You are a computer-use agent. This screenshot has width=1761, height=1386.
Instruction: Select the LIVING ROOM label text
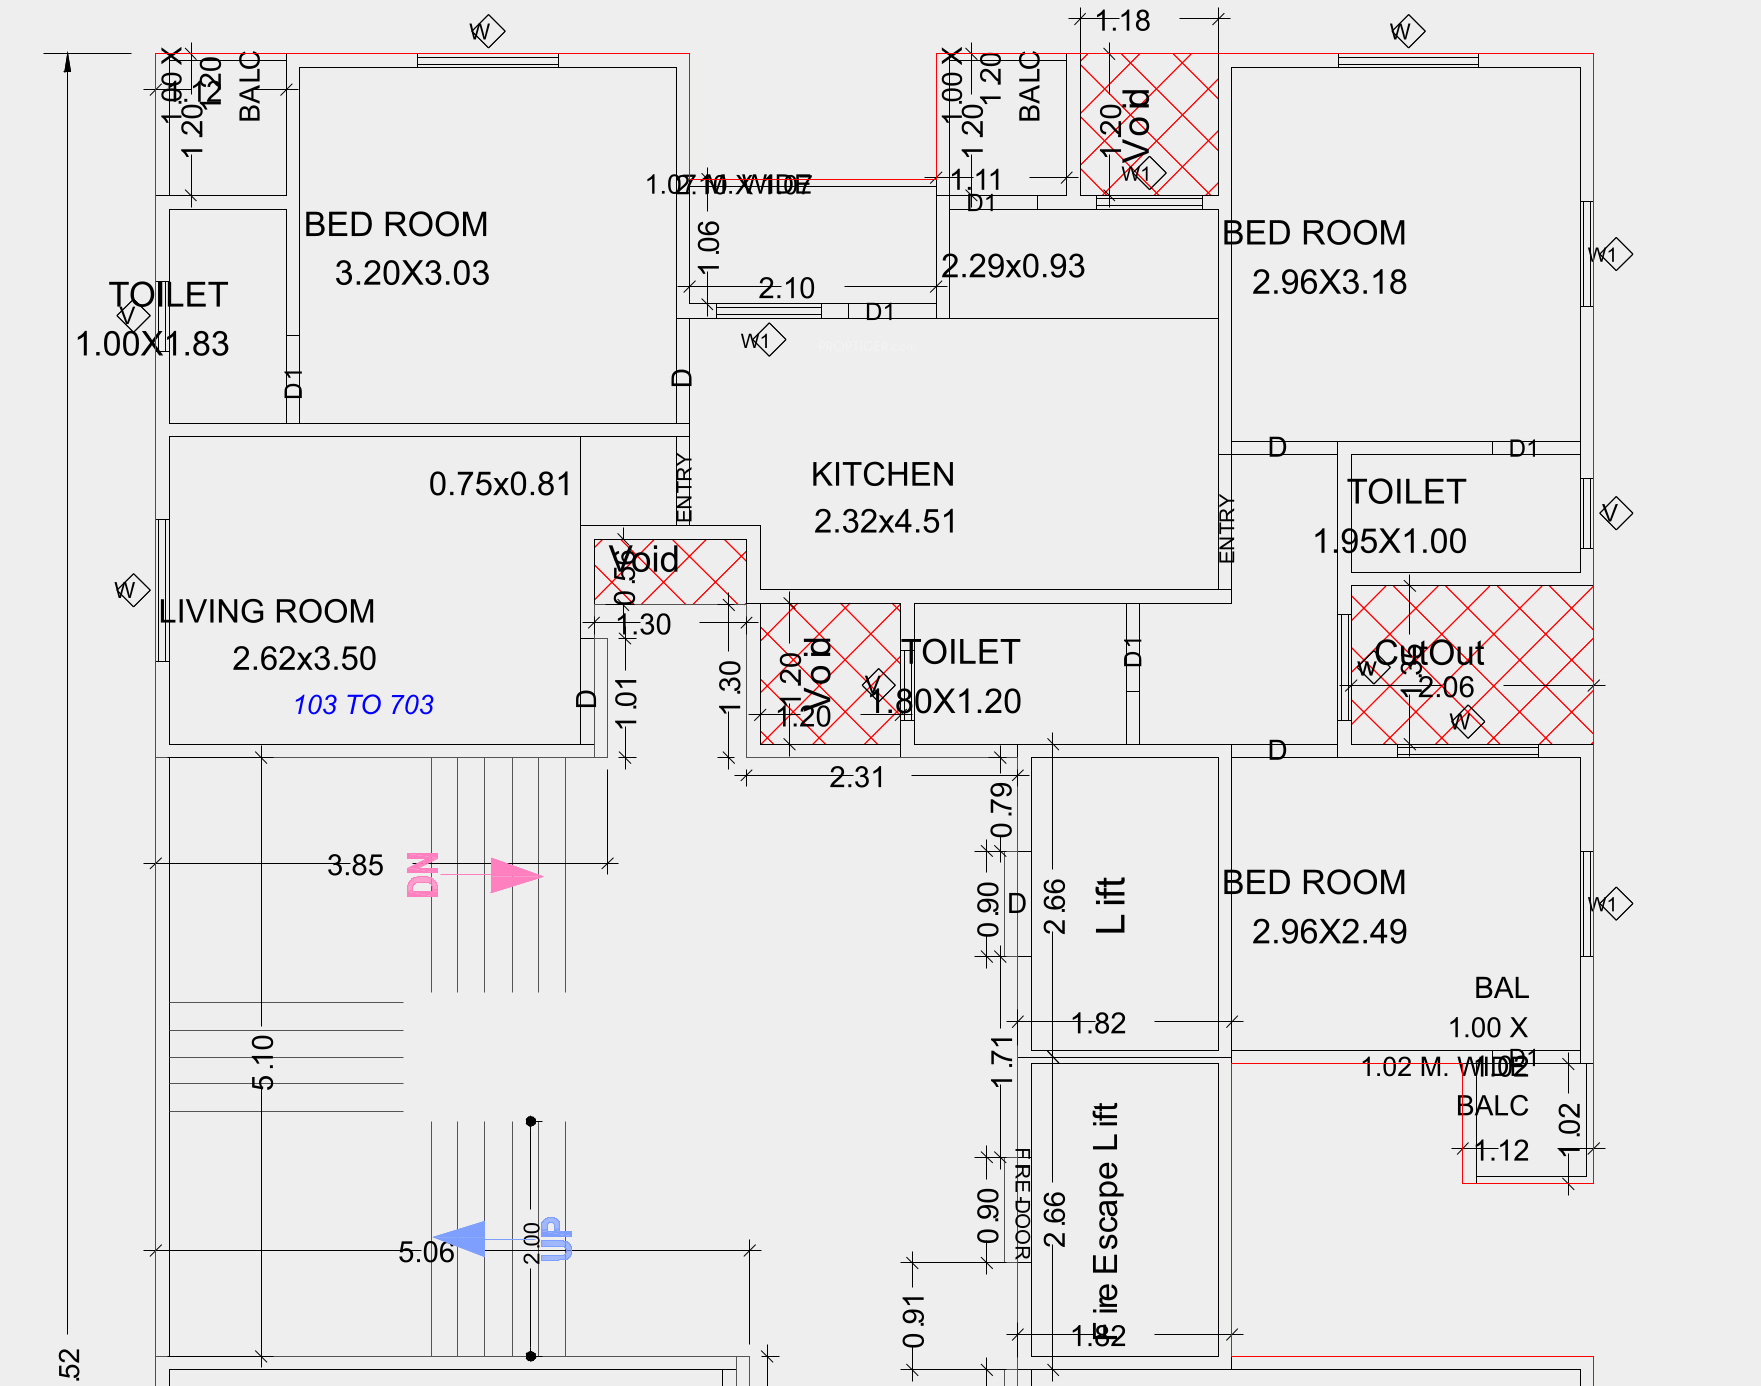click(267, 611)
